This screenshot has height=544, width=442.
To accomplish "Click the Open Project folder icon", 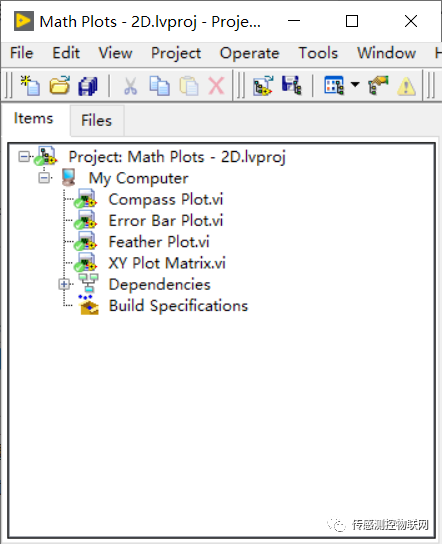I will (60, 85).
